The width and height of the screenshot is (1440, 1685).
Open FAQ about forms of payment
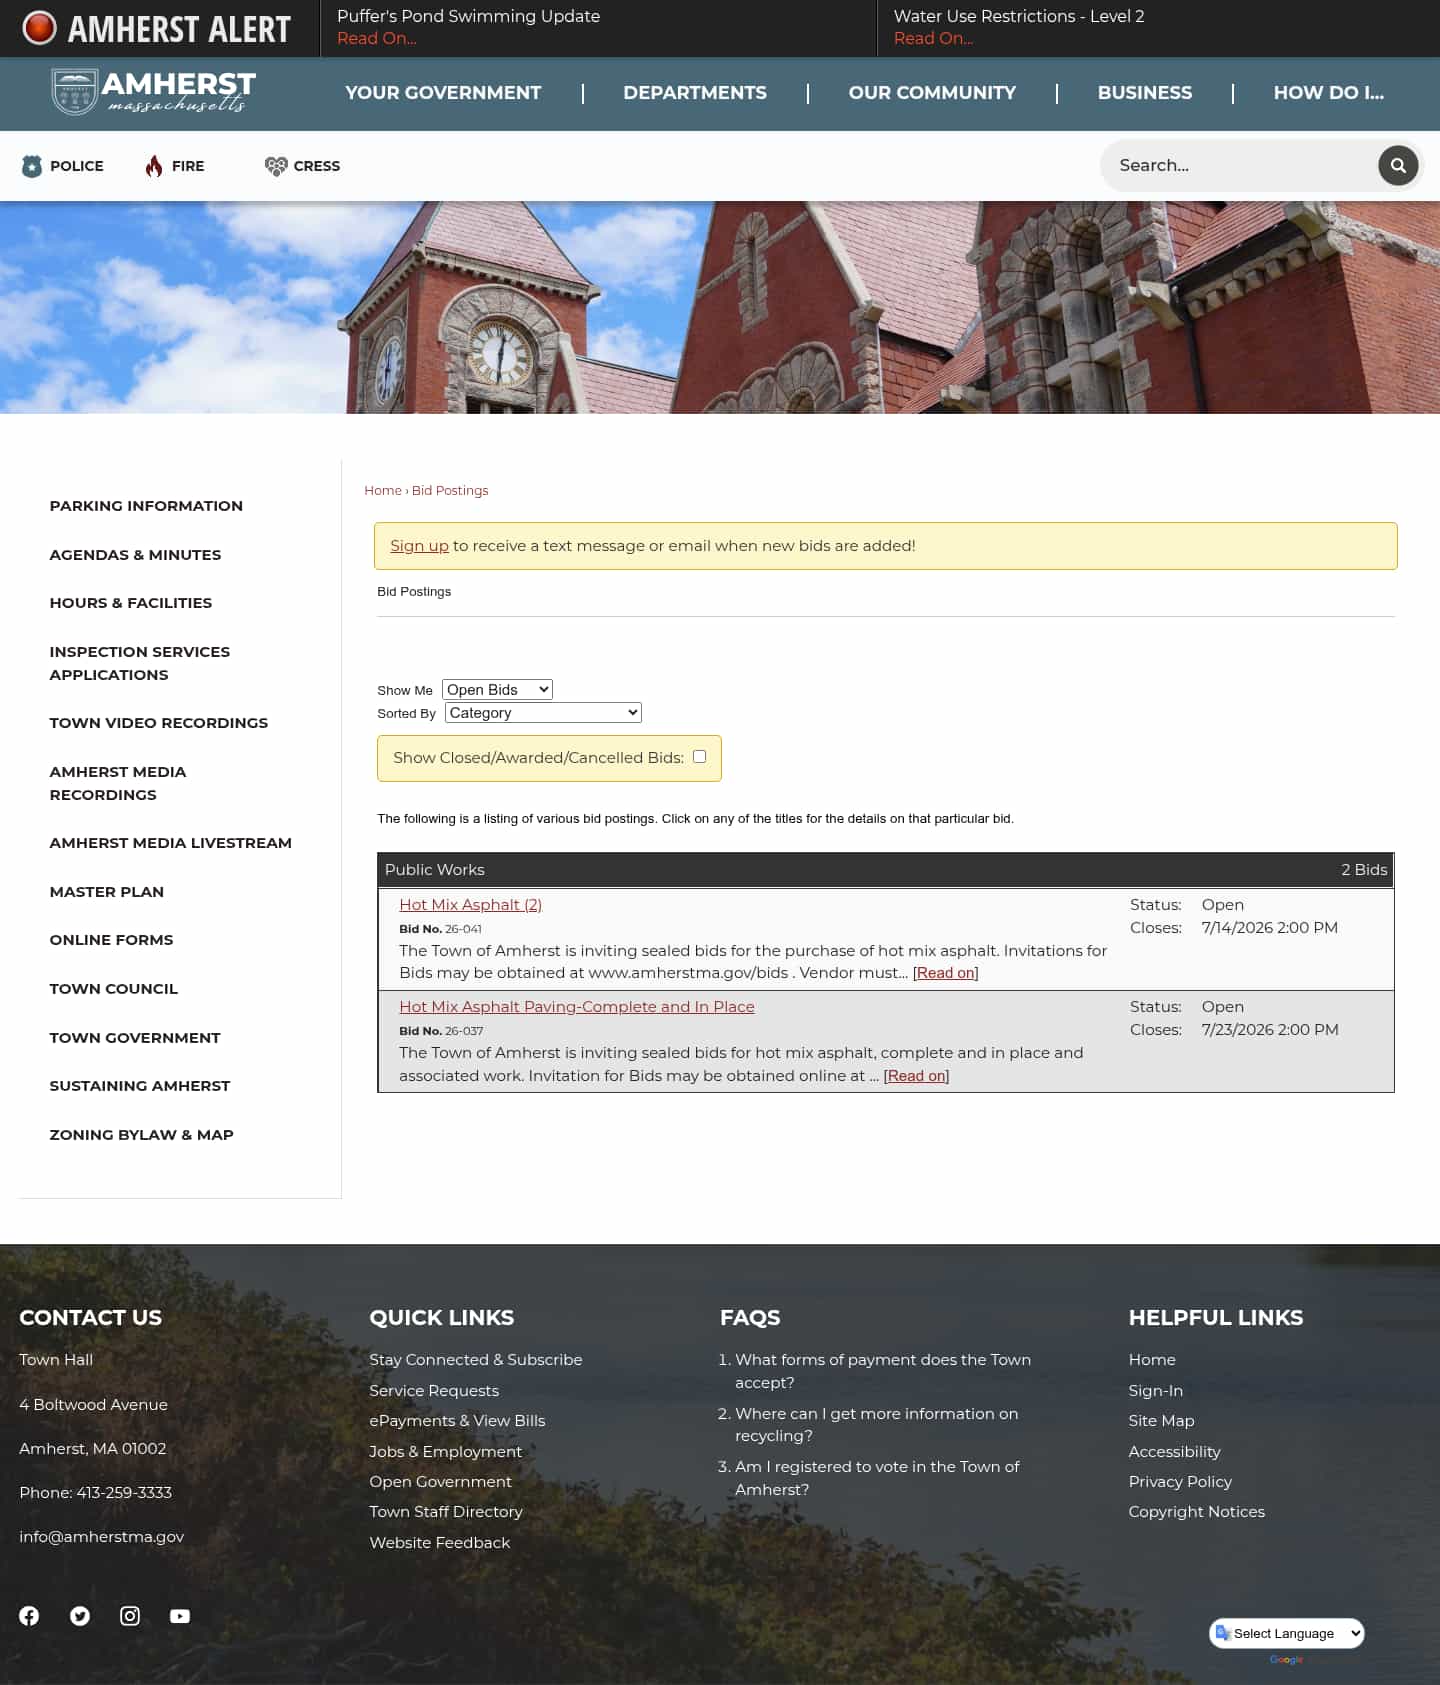(x=883, y=1371)
